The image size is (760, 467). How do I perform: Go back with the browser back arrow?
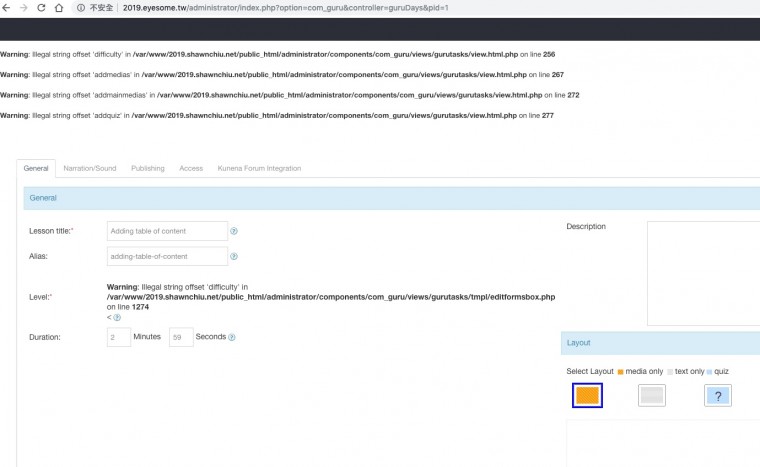(6, 8)
